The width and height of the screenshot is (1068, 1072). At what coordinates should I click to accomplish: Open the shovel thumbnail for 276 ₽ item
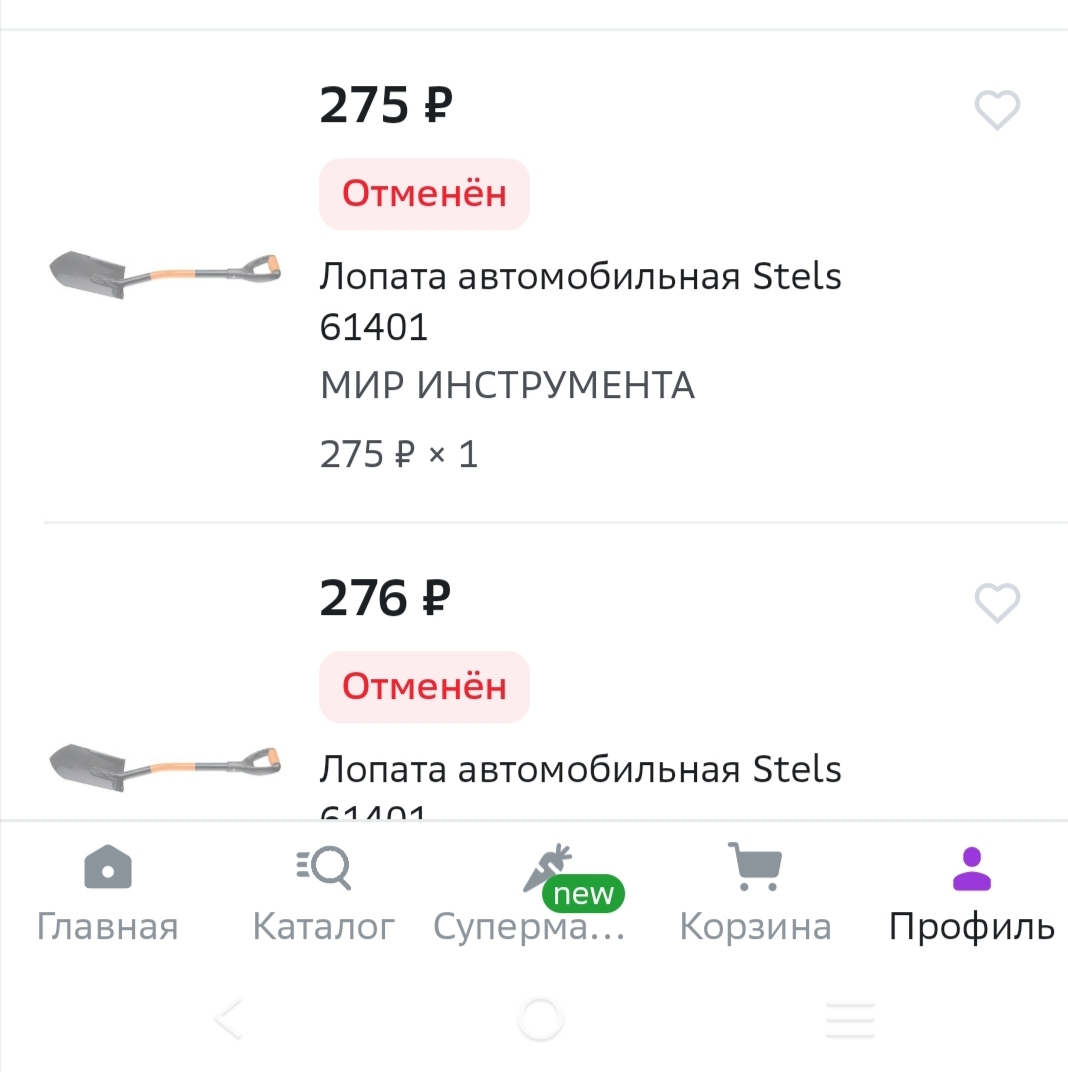pos(165,767)
